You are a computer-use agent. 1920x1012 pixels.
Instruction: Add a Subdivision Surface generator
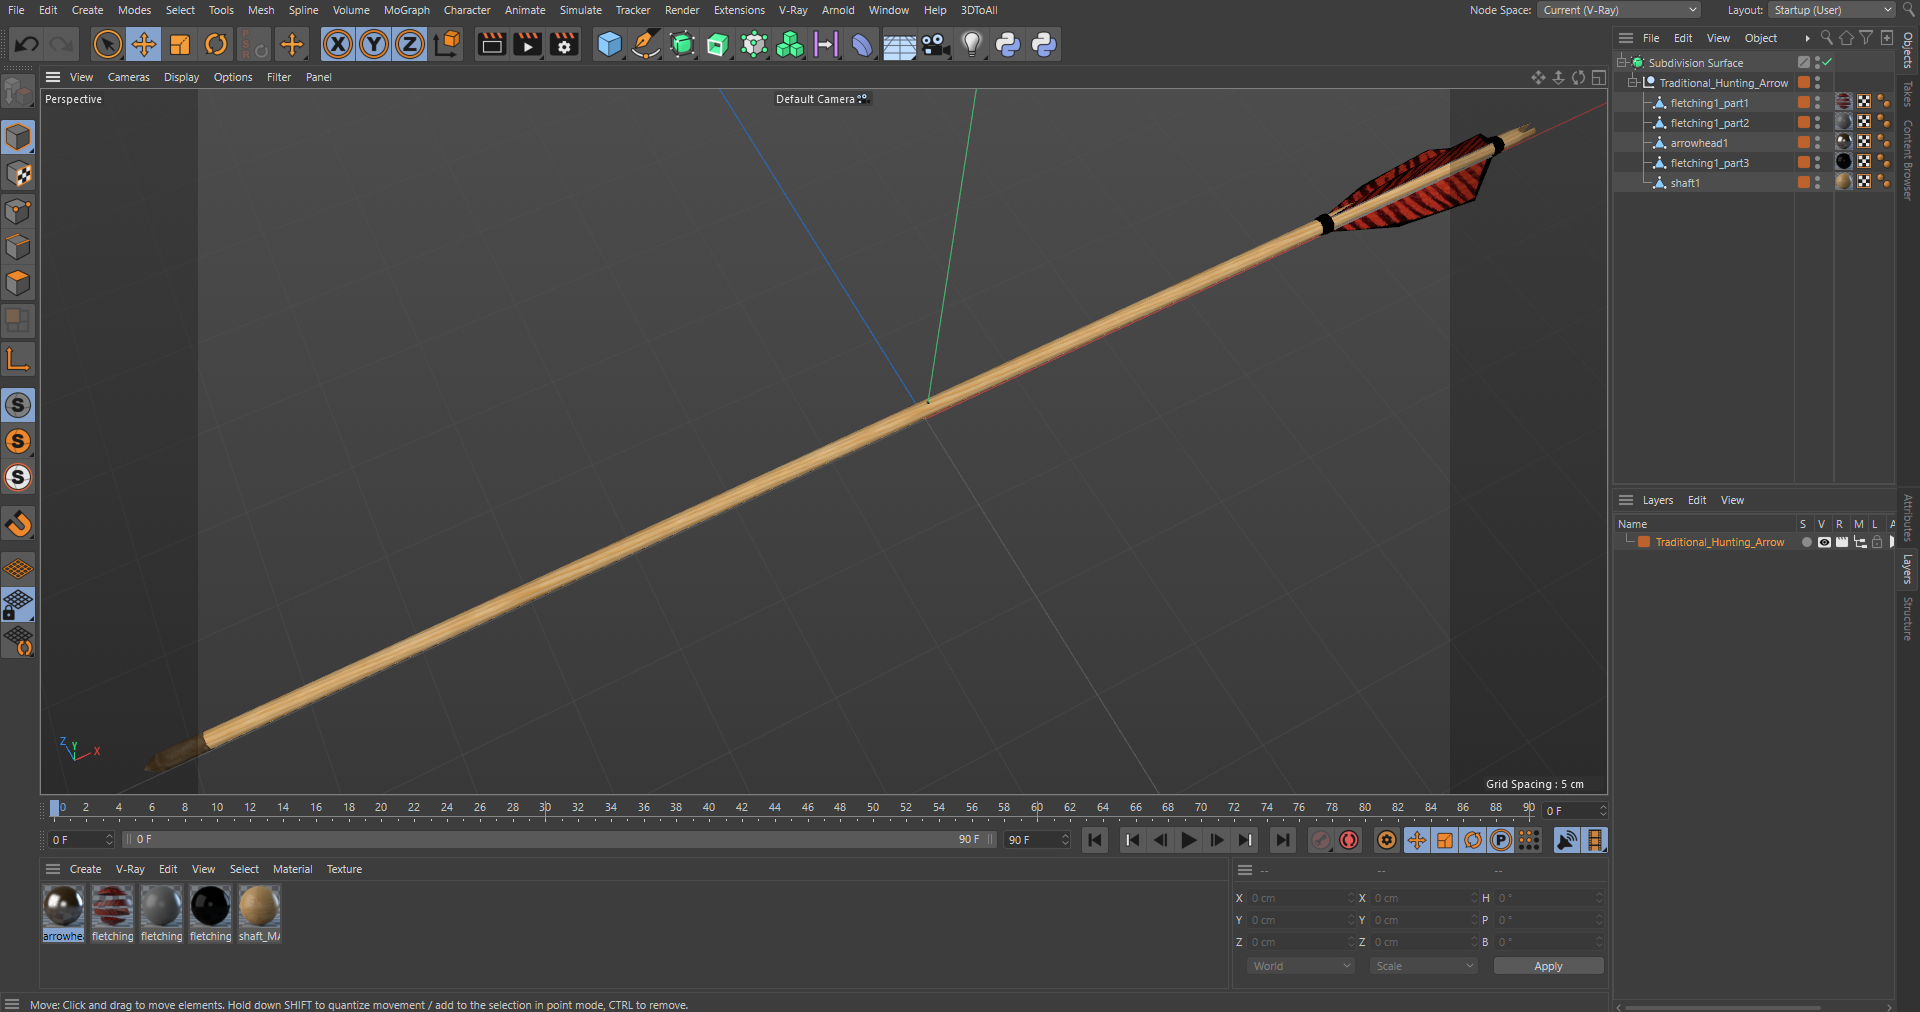tap(682, 44)
